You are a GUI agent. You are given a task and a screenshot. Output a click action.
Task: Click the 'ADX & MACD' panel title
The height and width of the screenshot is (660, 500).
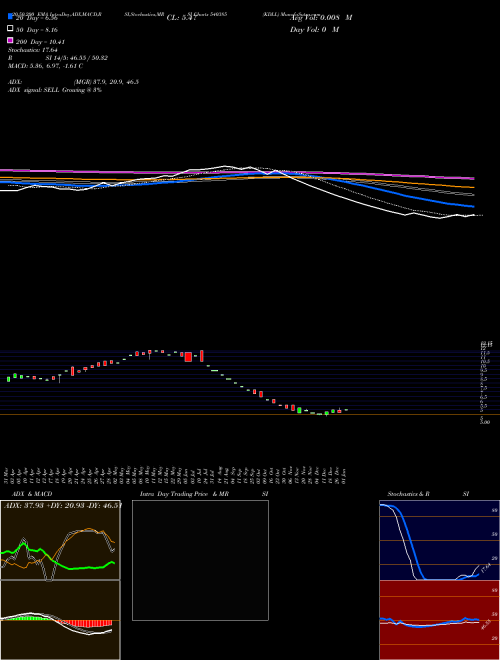coord(32,494)
